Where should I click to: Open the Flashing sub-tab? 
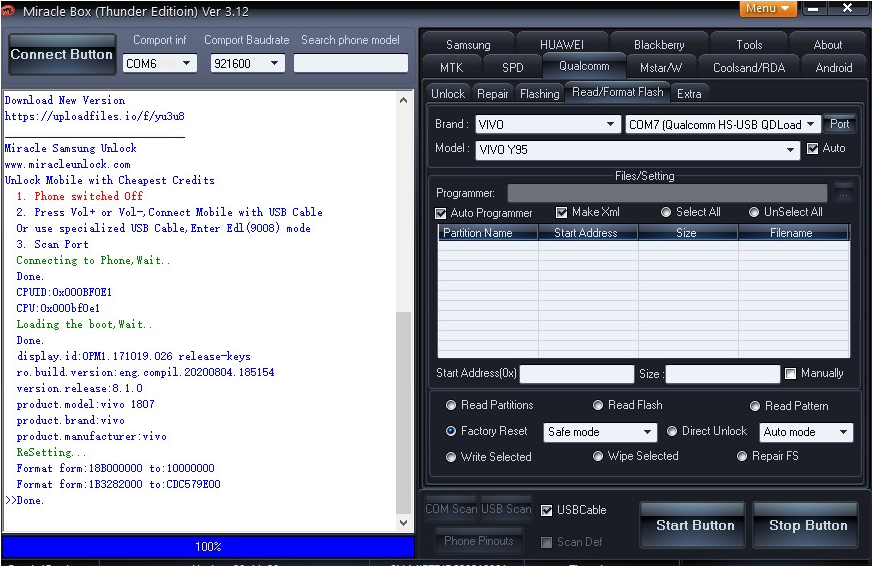(539, 94)
